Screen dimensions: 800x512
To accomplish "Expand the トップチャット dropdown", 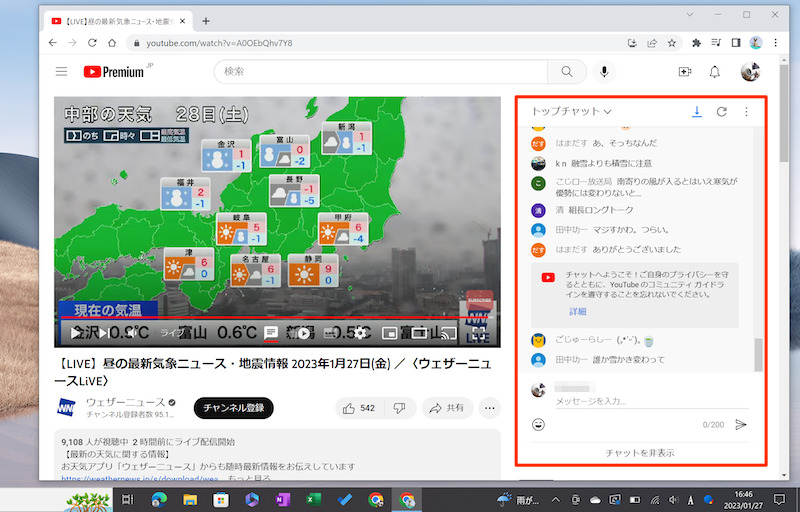I will [x=572, y=111].
